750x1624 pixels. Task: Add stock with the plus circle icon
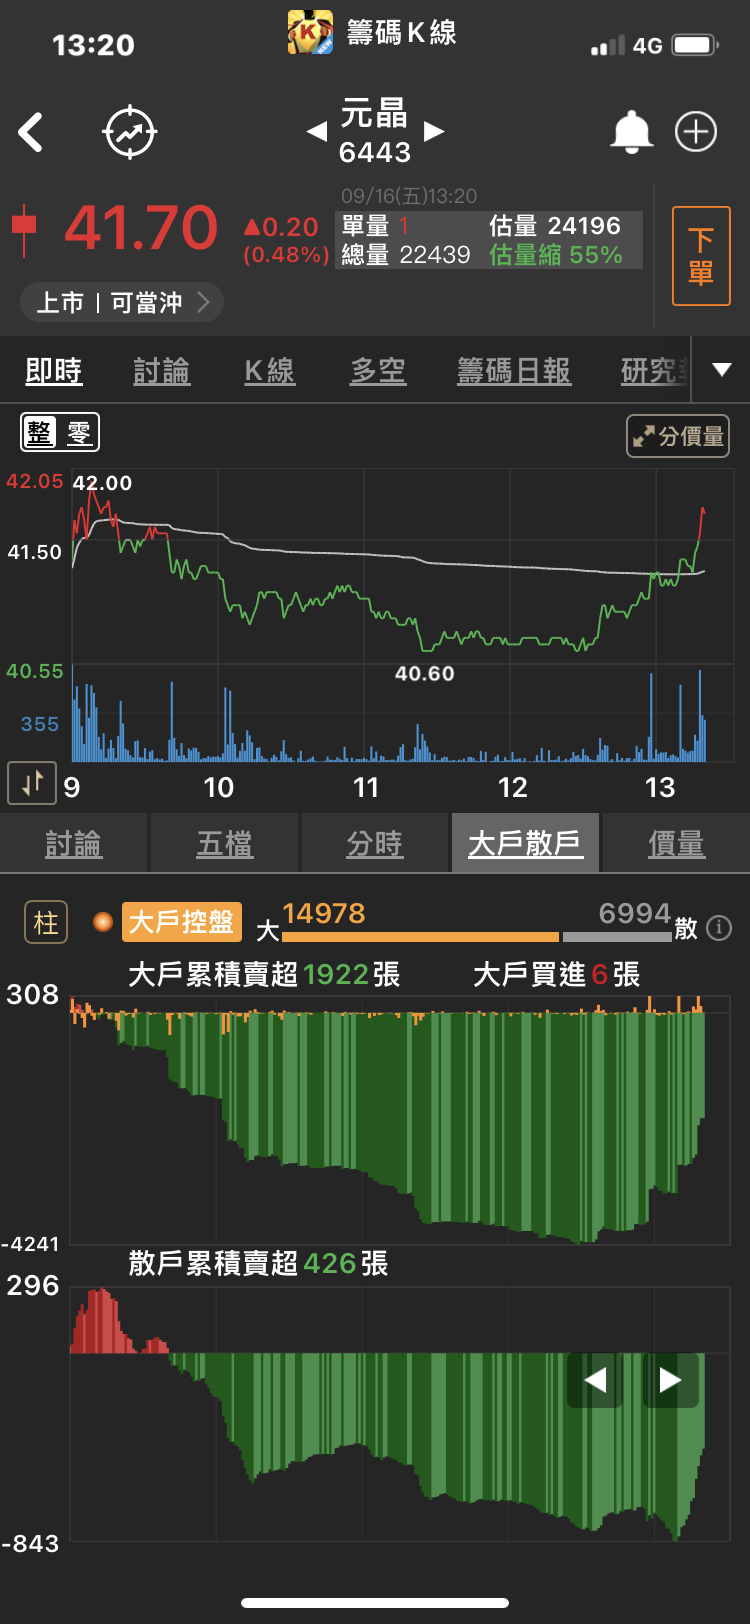click(x=696, y=132)
